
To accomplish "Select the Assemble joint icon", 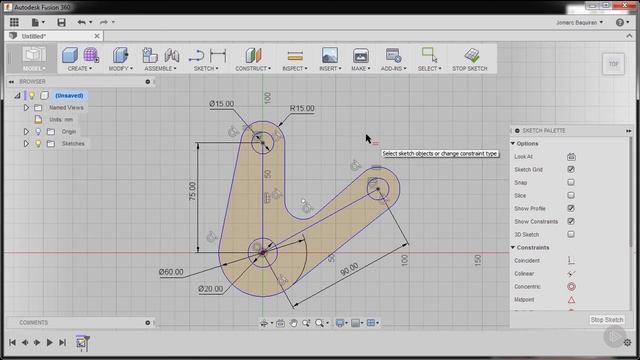I will click(x=172, y=55).
